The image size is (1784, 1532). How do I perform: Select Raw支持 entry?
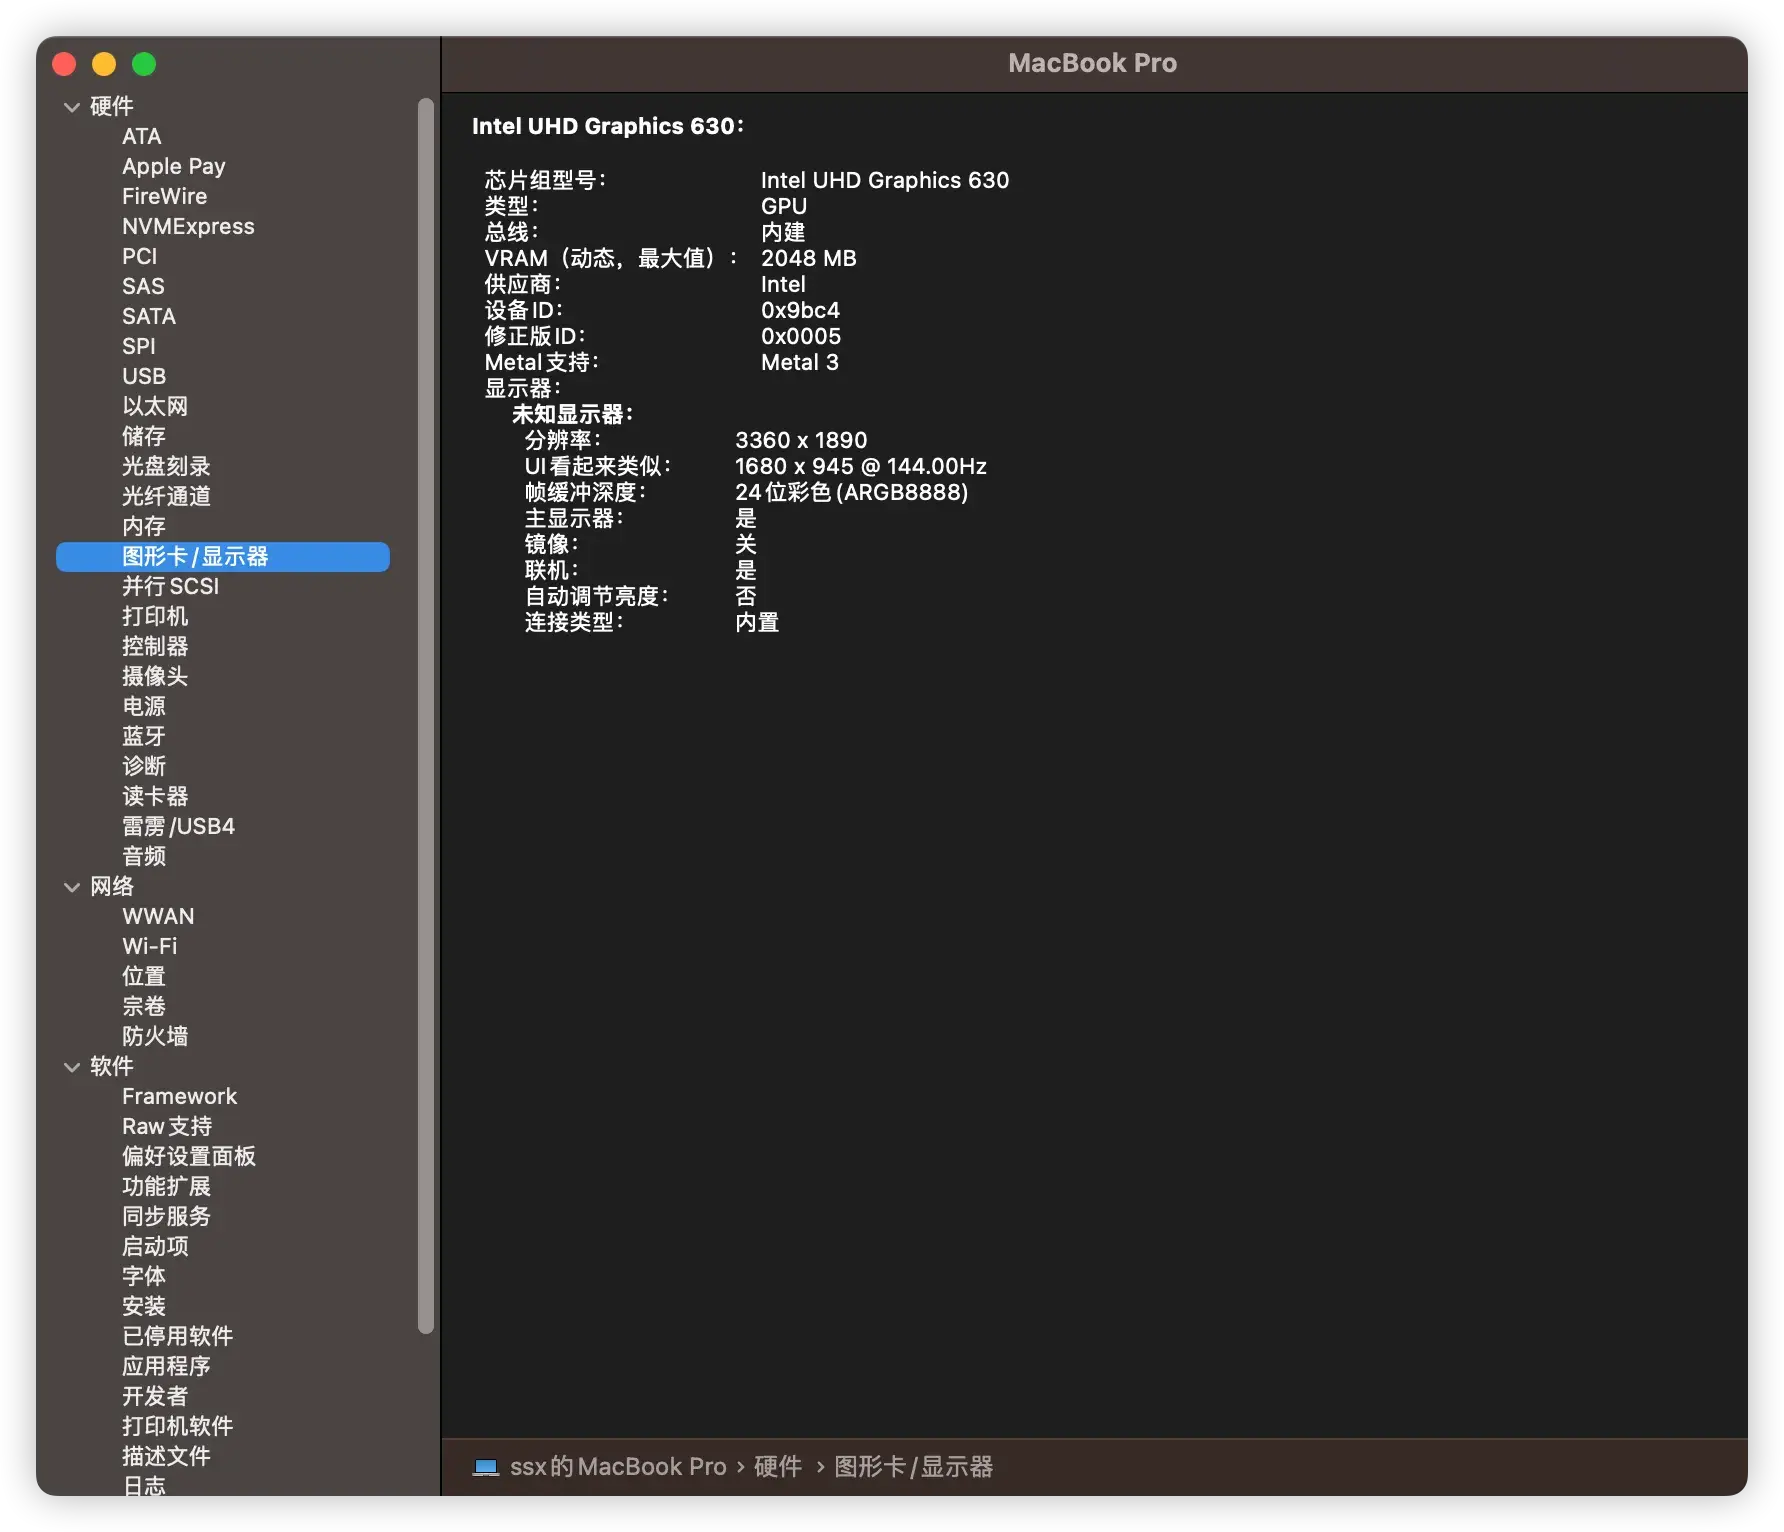tap(167, 1126)
